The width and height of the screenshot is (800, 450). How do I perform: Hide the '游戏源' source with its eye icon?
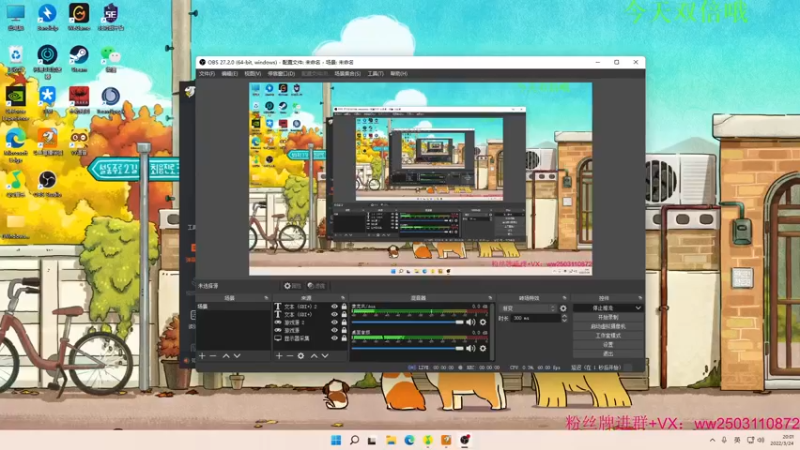[x=335, y=330]
